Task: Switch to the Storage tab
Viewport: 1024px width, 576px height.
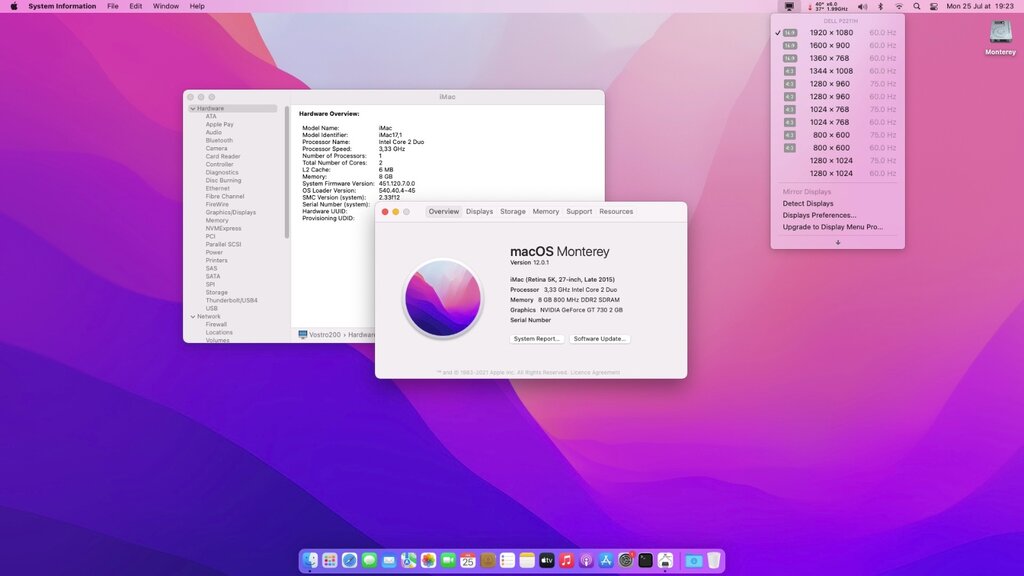Action: (512, 212)
